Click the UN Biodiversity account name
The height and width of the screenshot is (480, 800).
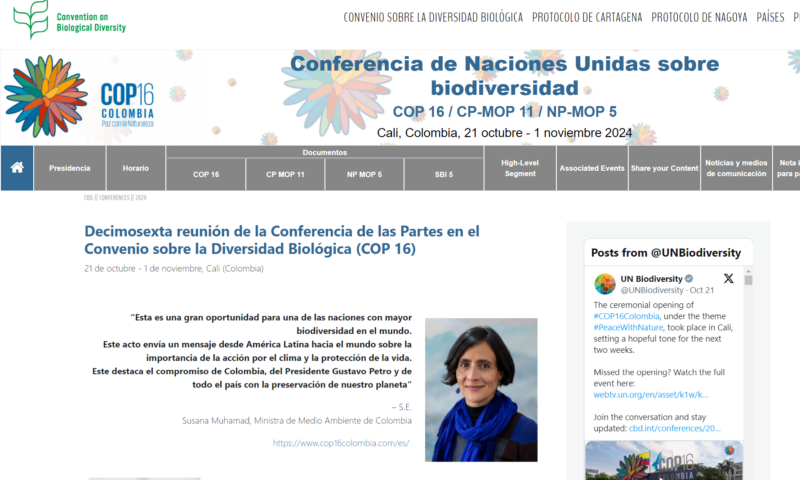pyautogui.click(x=651, y=279)
